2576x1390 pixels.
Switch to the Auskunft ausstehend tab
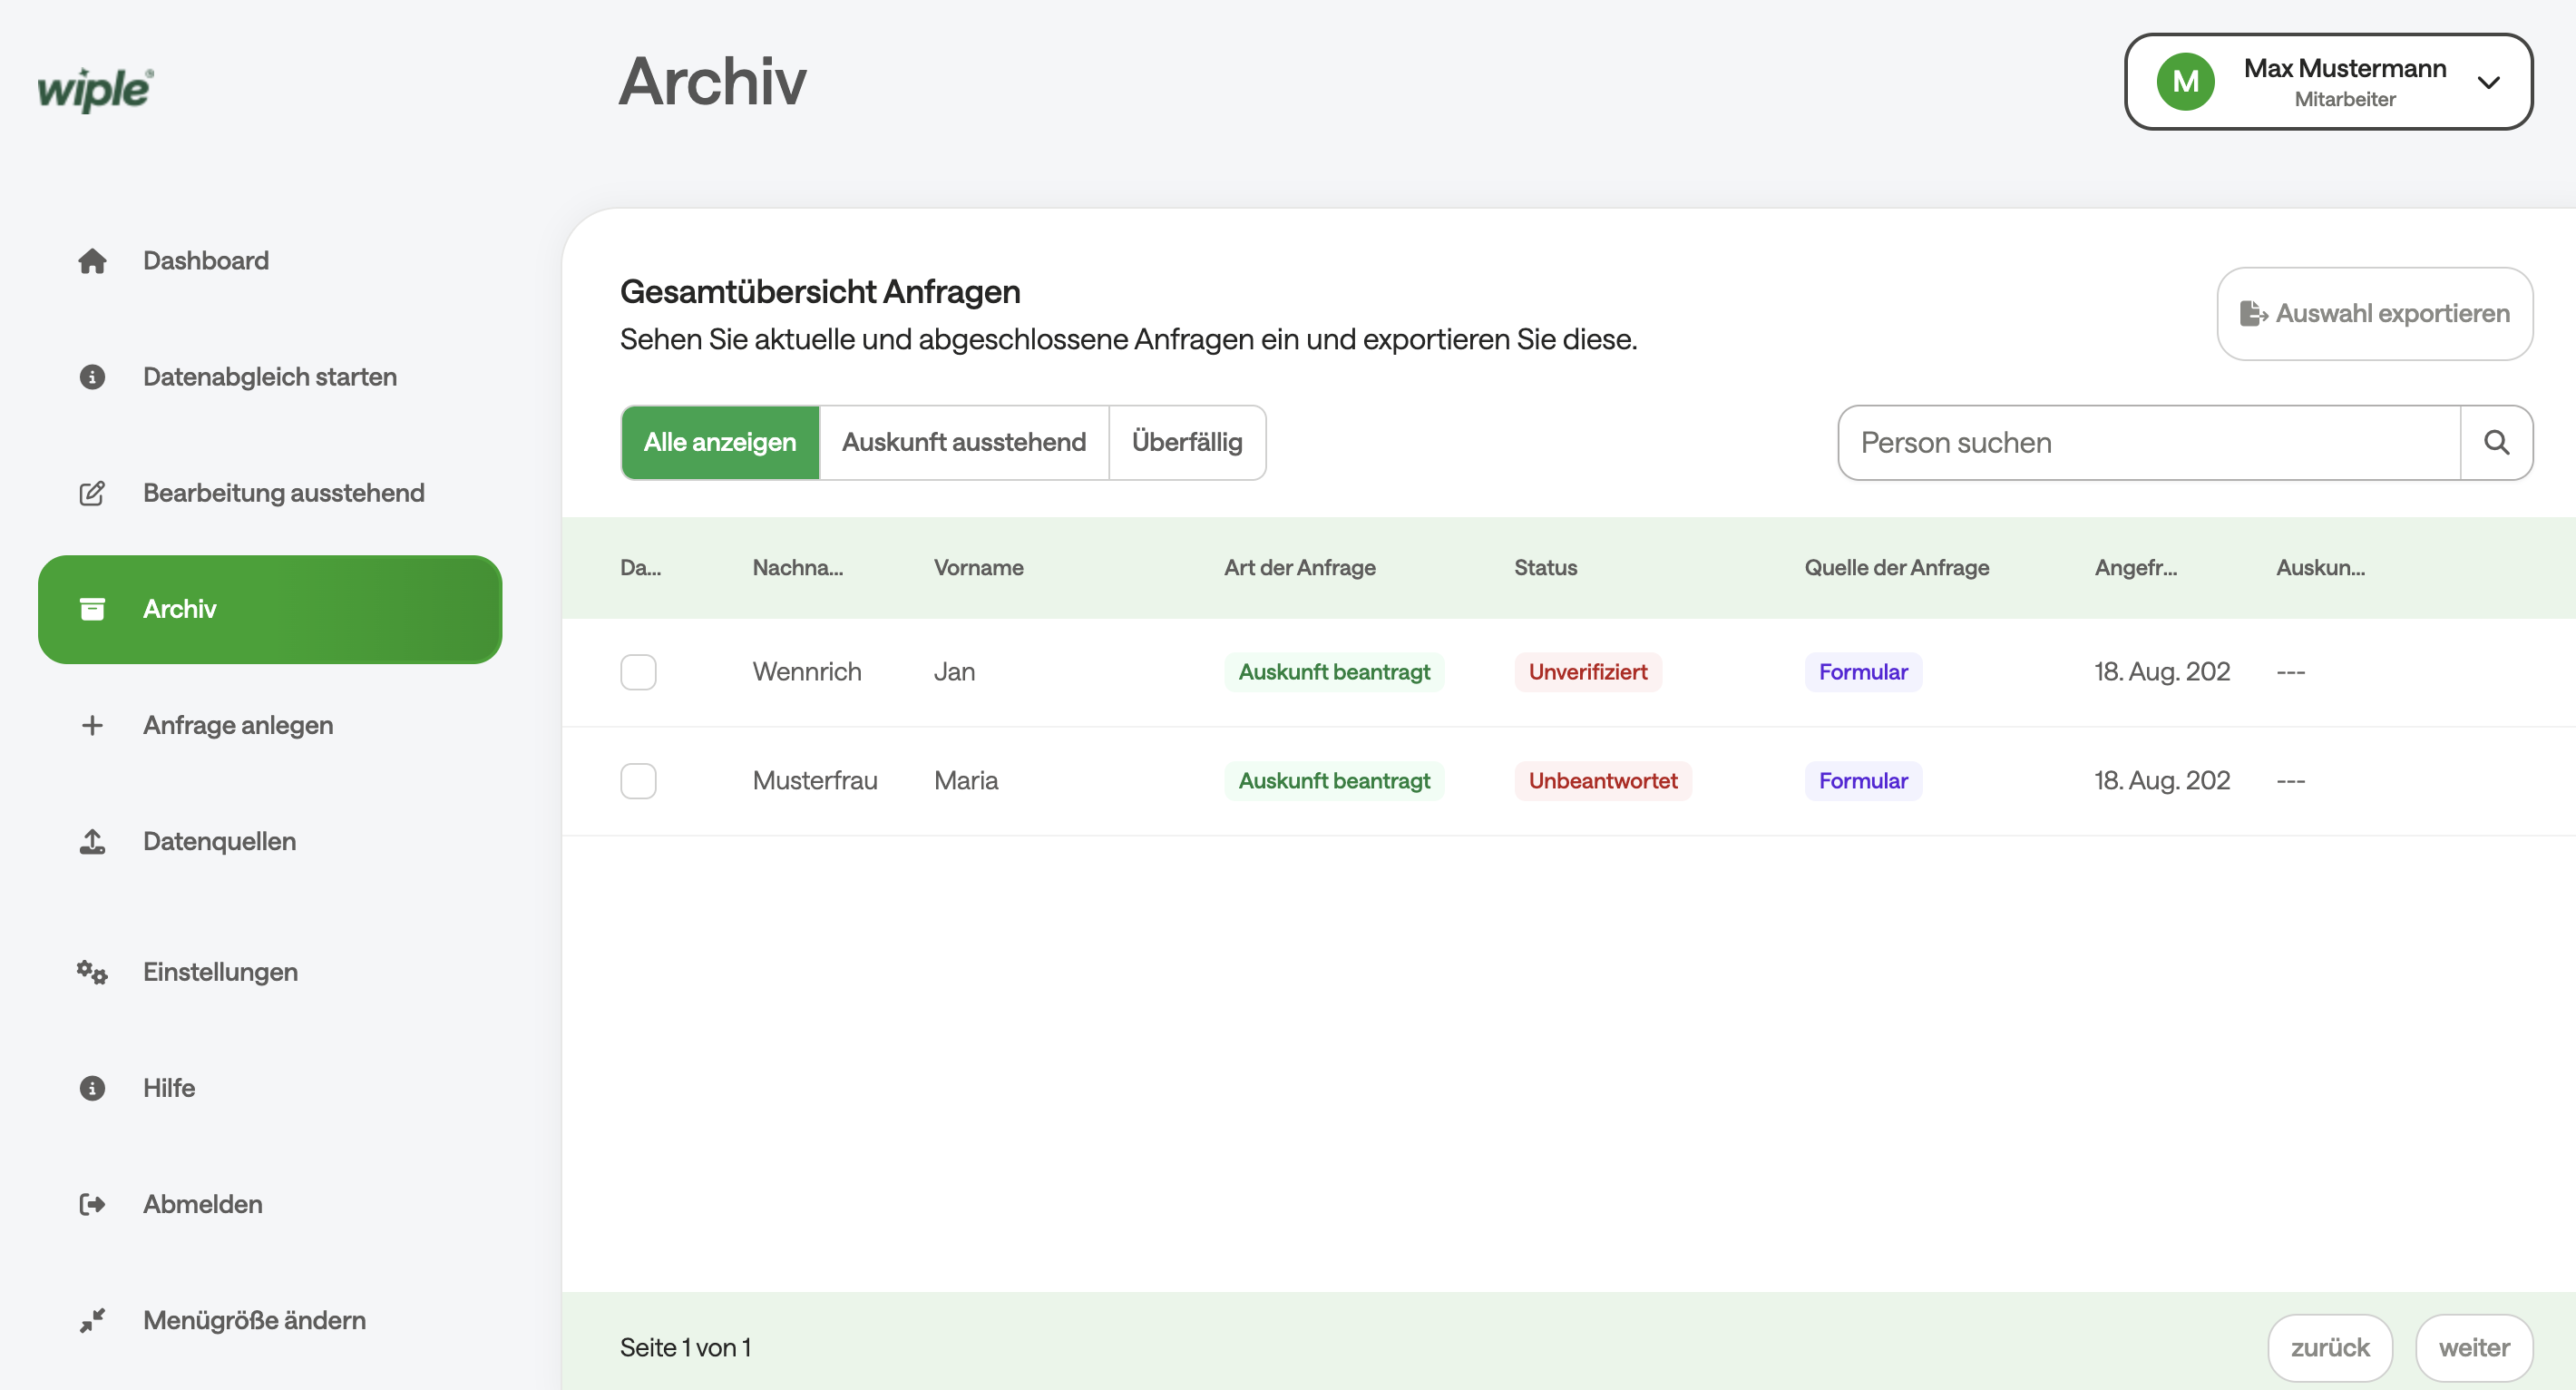[x=964, y=442]
